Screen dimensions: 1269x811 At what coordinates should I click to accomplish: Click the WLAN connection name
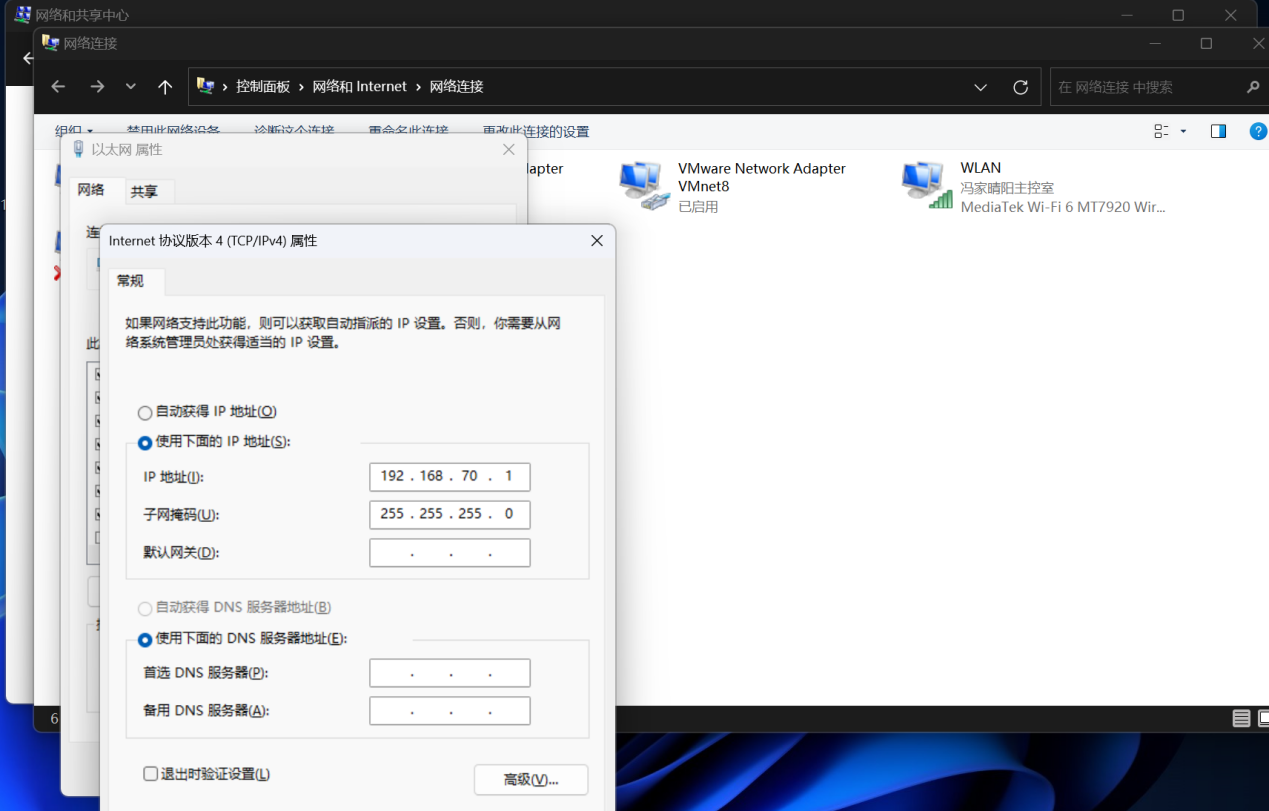[x=981, y=168]
